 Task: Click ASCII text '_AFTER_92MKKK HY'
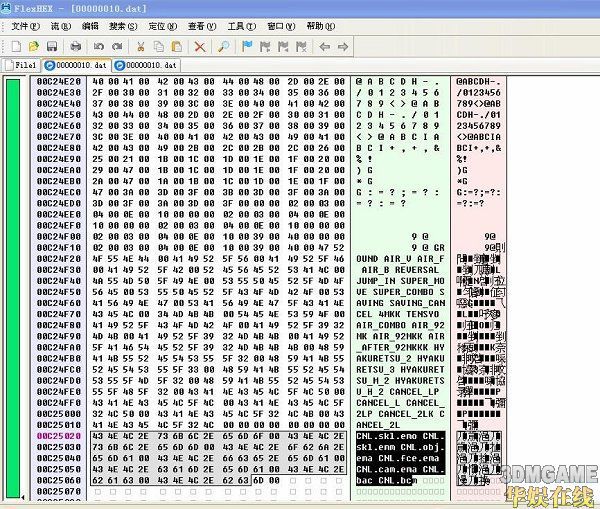point(400,348)
